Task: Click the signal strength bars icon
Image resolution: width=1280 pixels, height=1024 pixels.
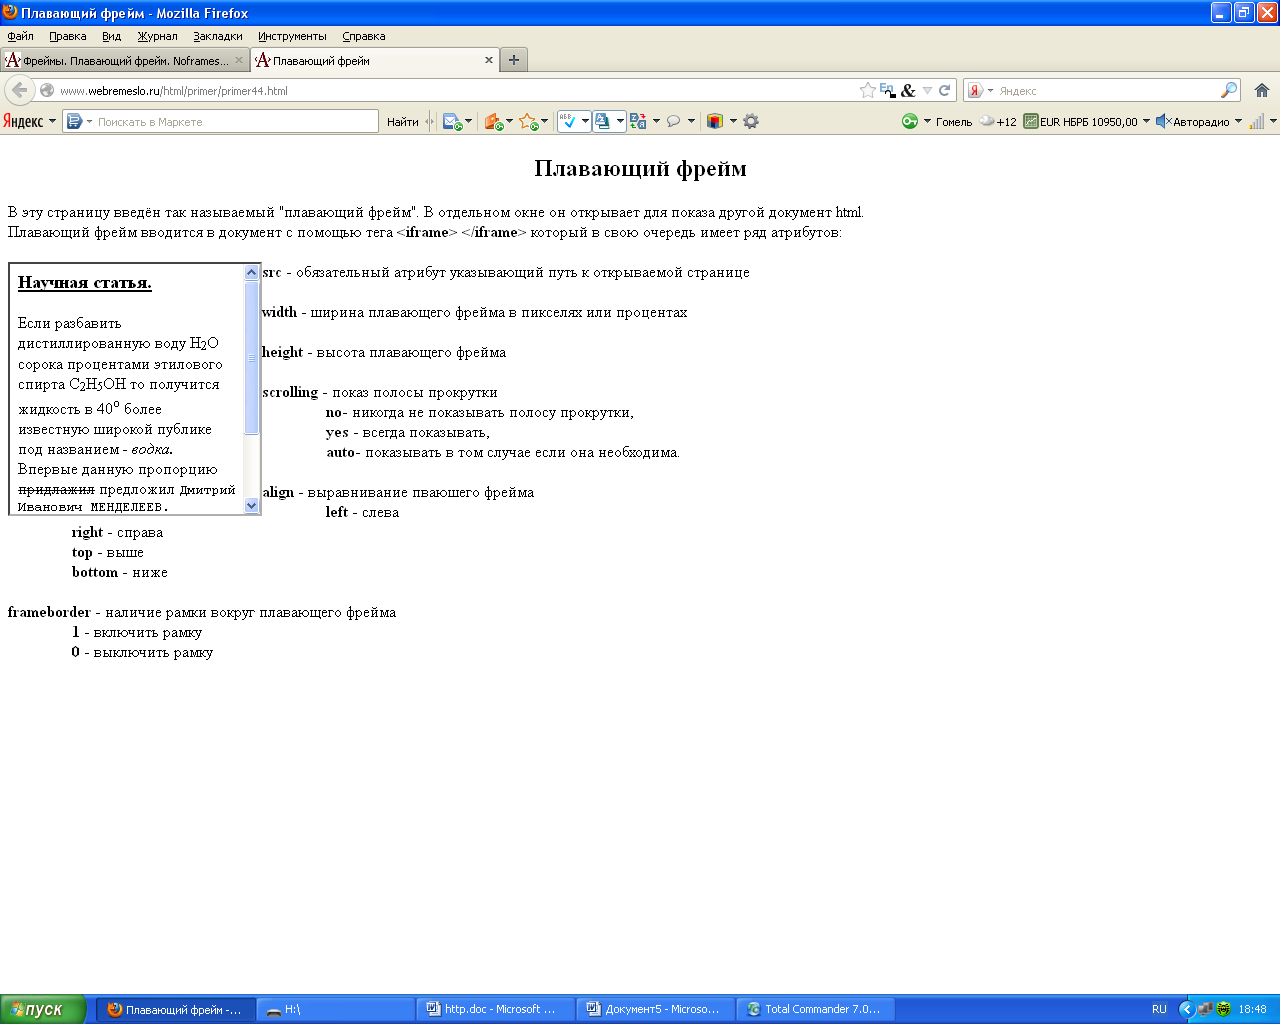Action: (x=1257, y=121)
